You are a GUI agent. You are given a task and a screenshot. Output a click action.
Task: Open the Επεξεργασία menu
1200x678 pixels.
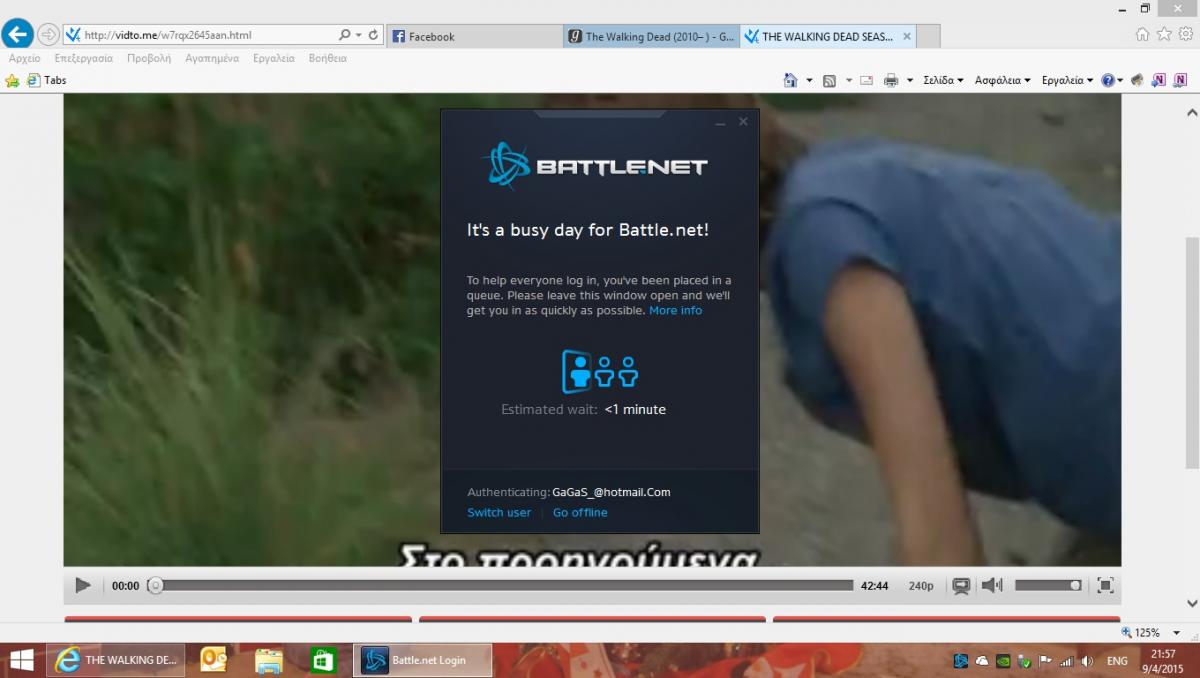(84, 58)
